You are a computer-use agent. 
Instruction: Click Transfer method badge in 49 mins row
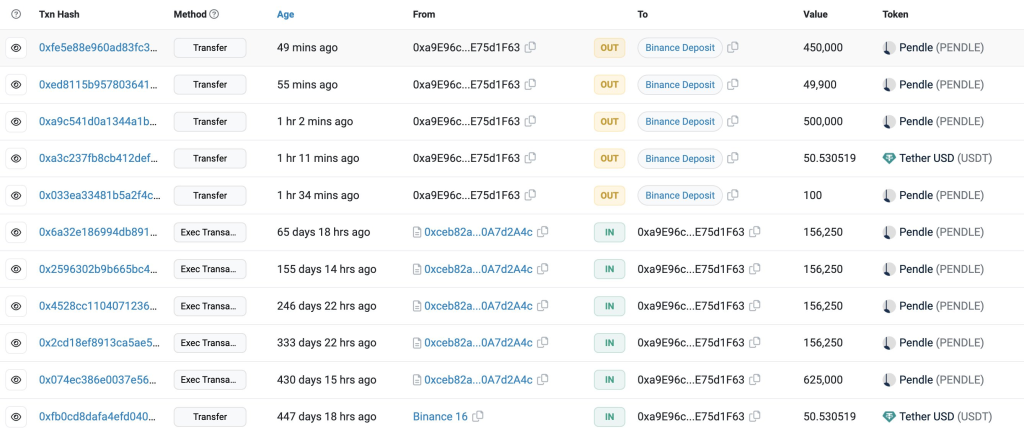[210, 48]
